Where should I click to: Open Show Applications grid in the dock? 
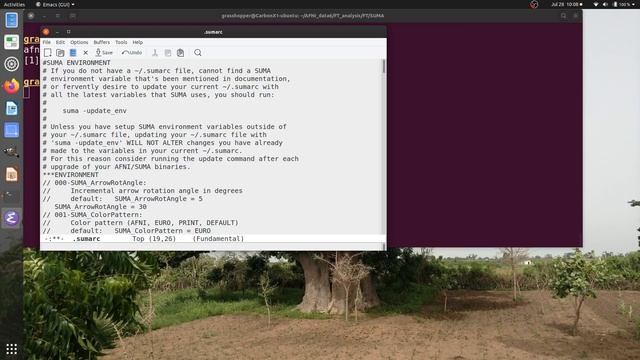point(11,349)
